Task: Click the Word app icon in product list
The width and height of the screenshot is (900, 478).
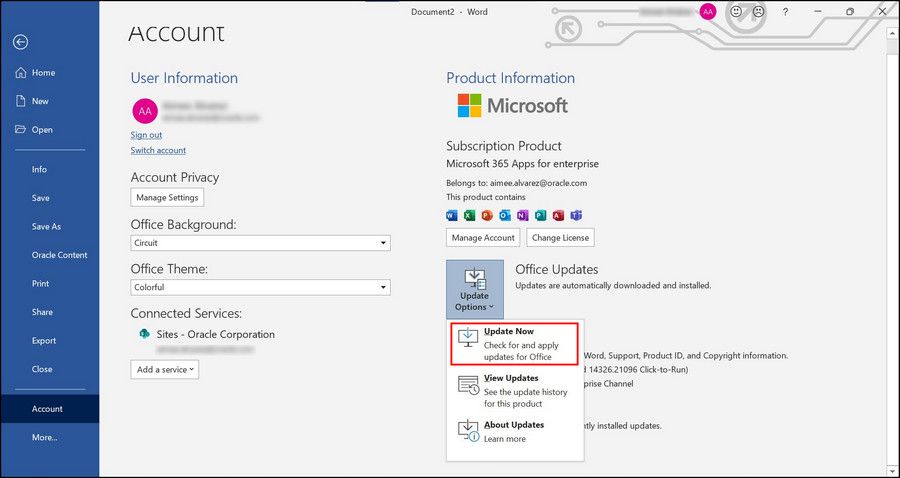Action: 452,215
